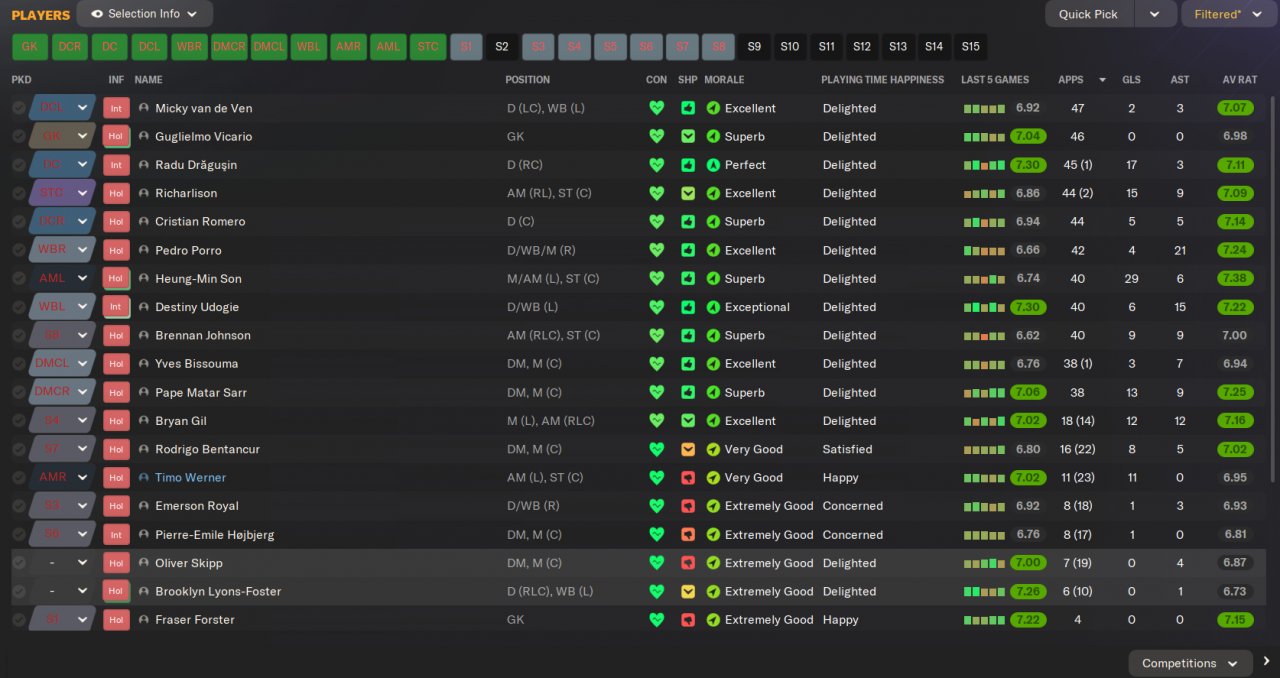Click Heung-Min Son's condition heart icon

(656, 278)
